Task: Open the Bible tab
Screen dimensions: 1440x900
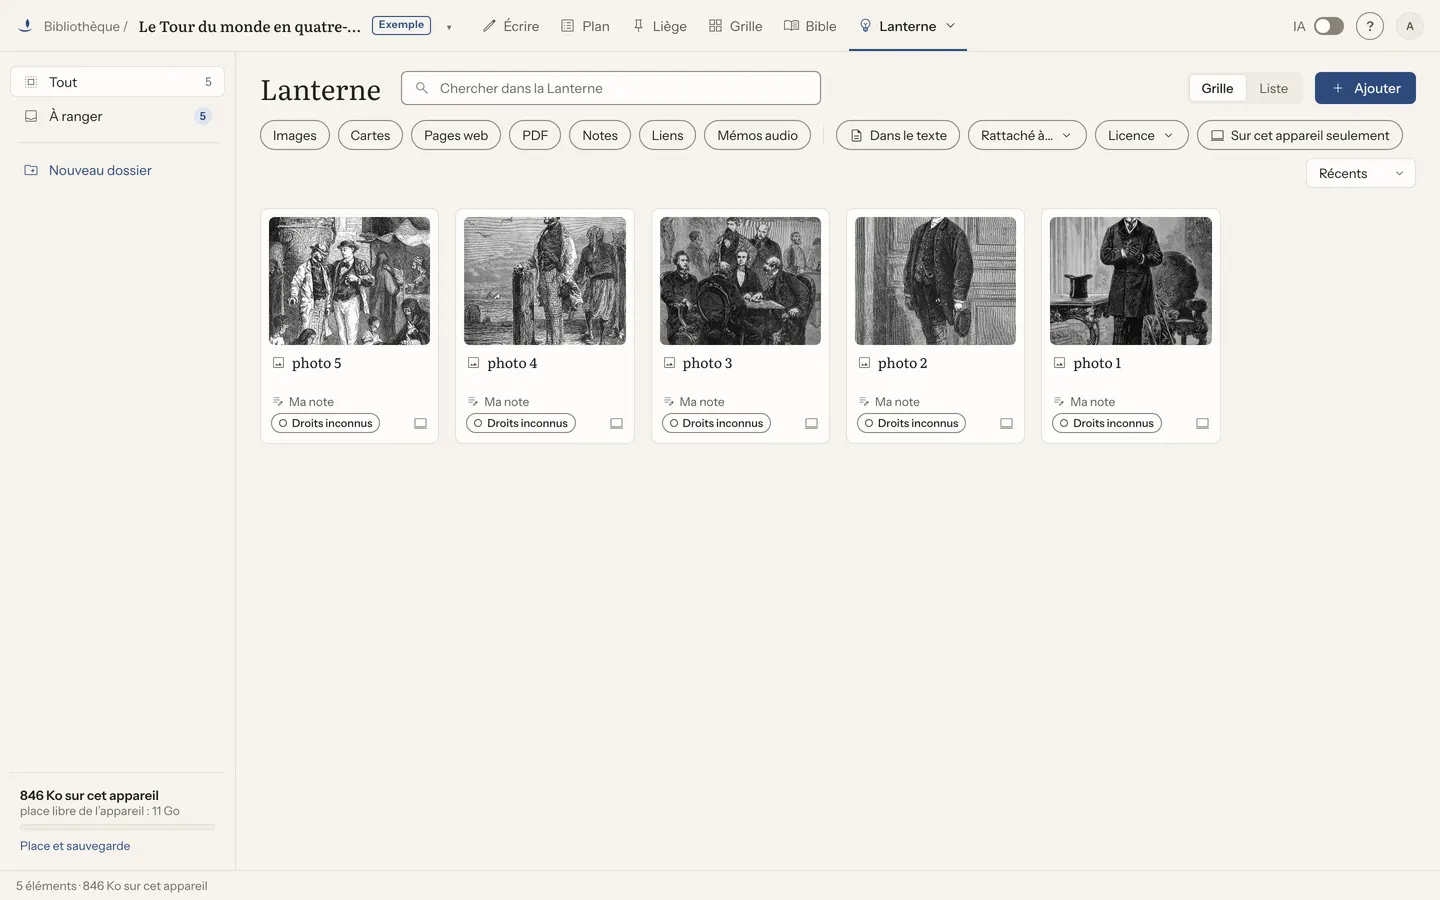Action: [810, 26]
